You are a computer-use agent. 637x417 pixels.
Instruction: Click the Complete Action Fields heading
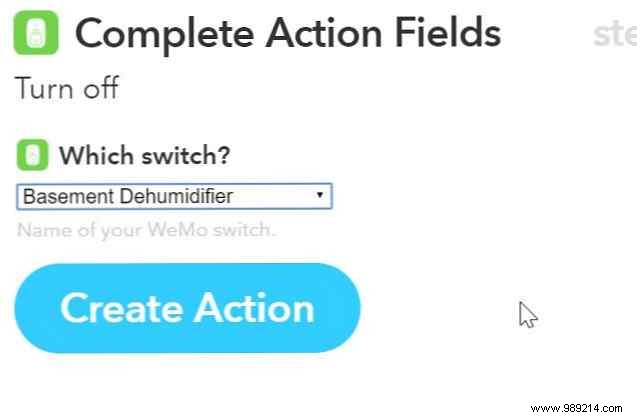click(x=288, y=34)
